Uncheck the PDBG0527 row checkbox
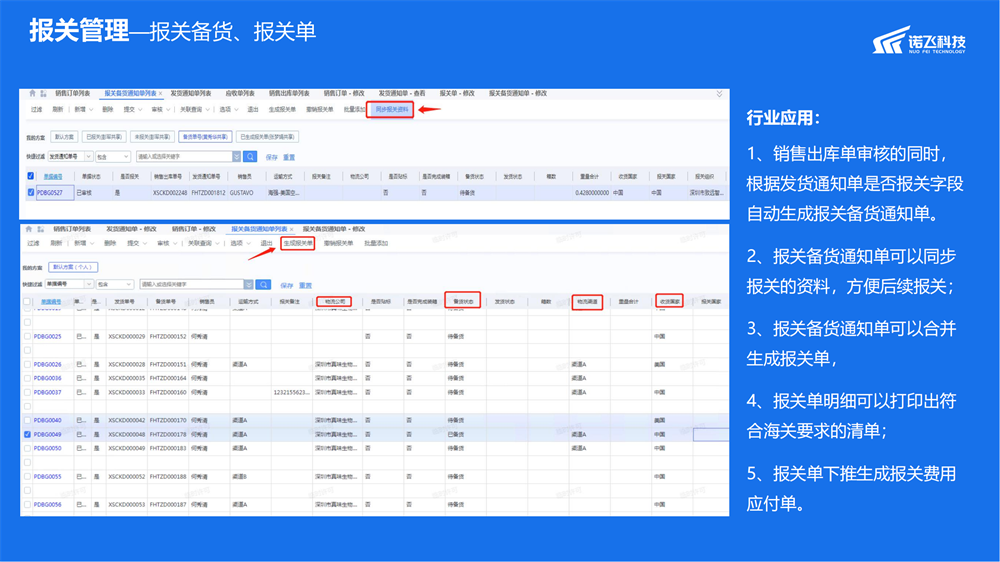Screen dimensions: 1000x562 30,192
